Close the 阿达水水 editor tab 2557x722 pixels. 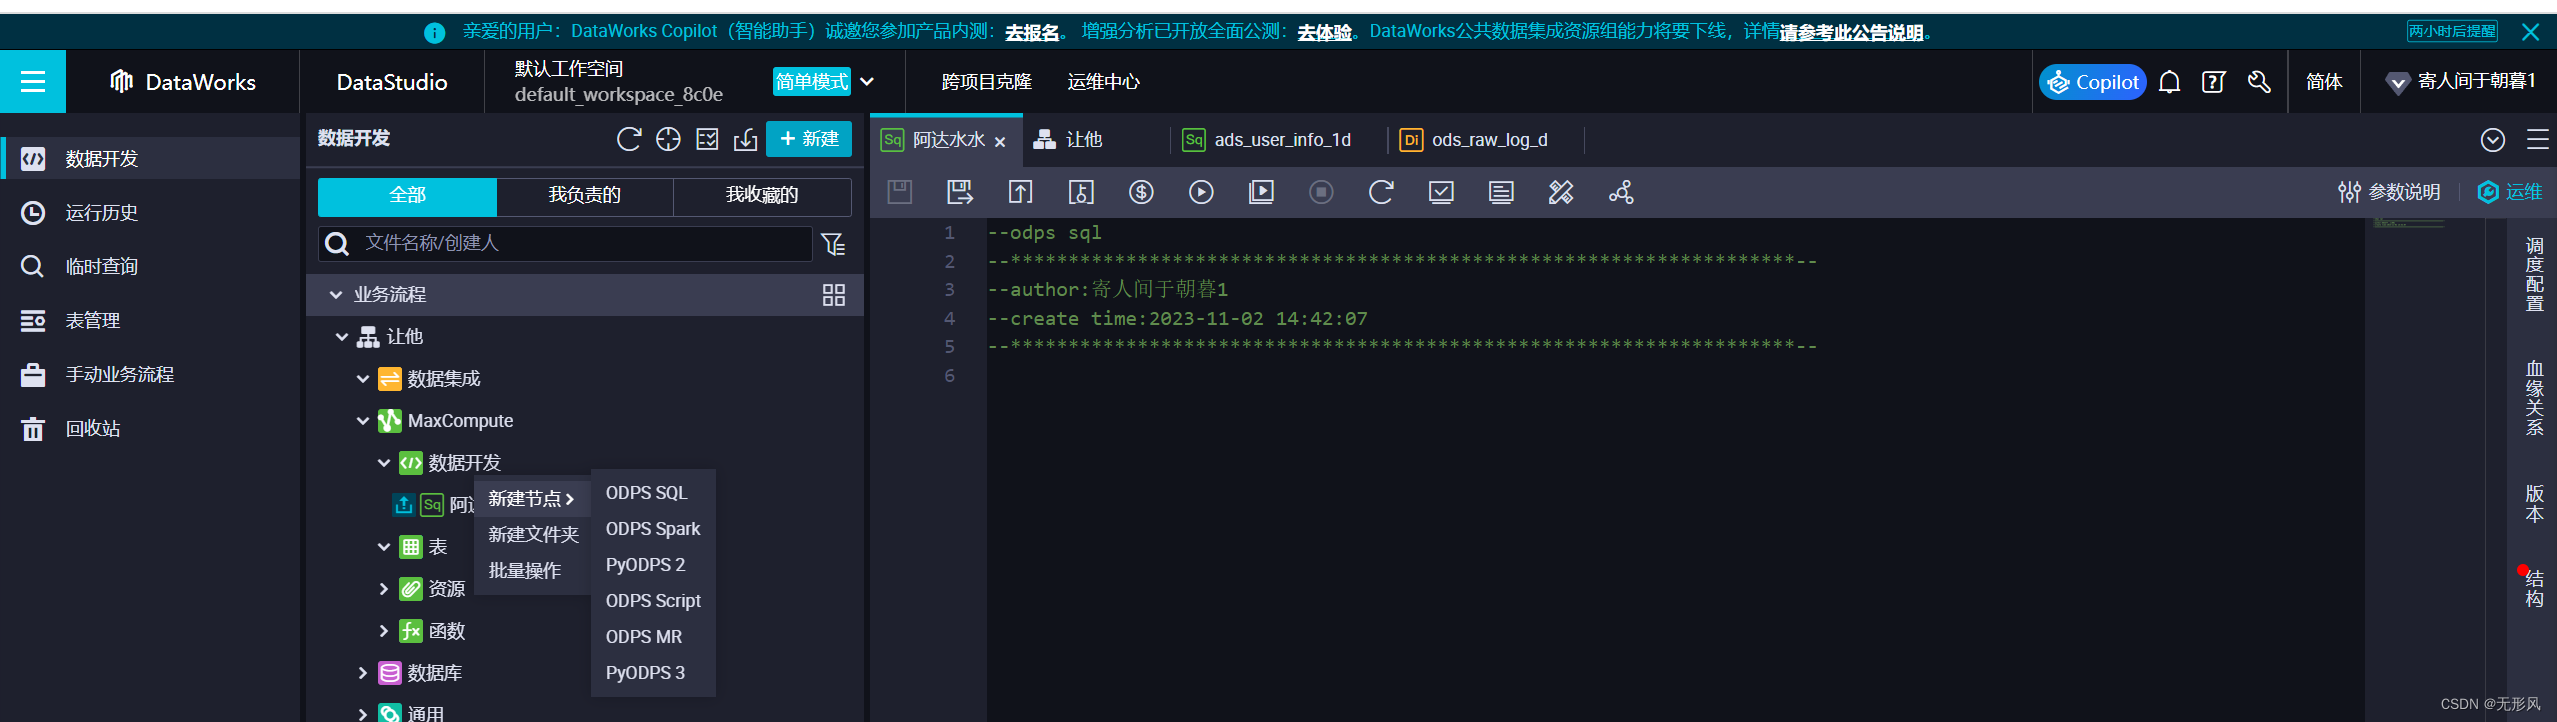[x=1000, y=142]
